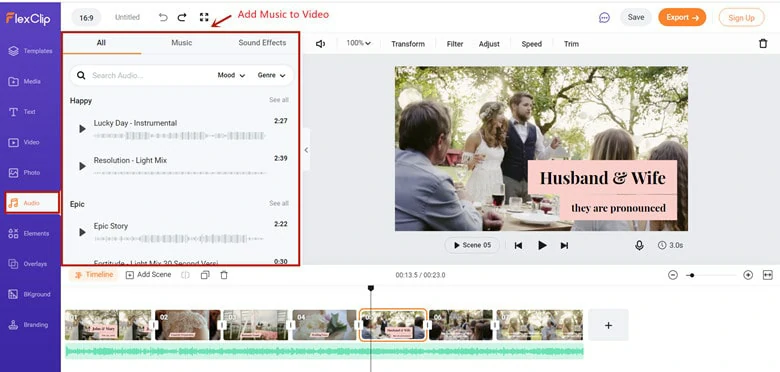Collapse the audio side panel arrow
The height and width of the screenshot is (372, 780).
306,150
